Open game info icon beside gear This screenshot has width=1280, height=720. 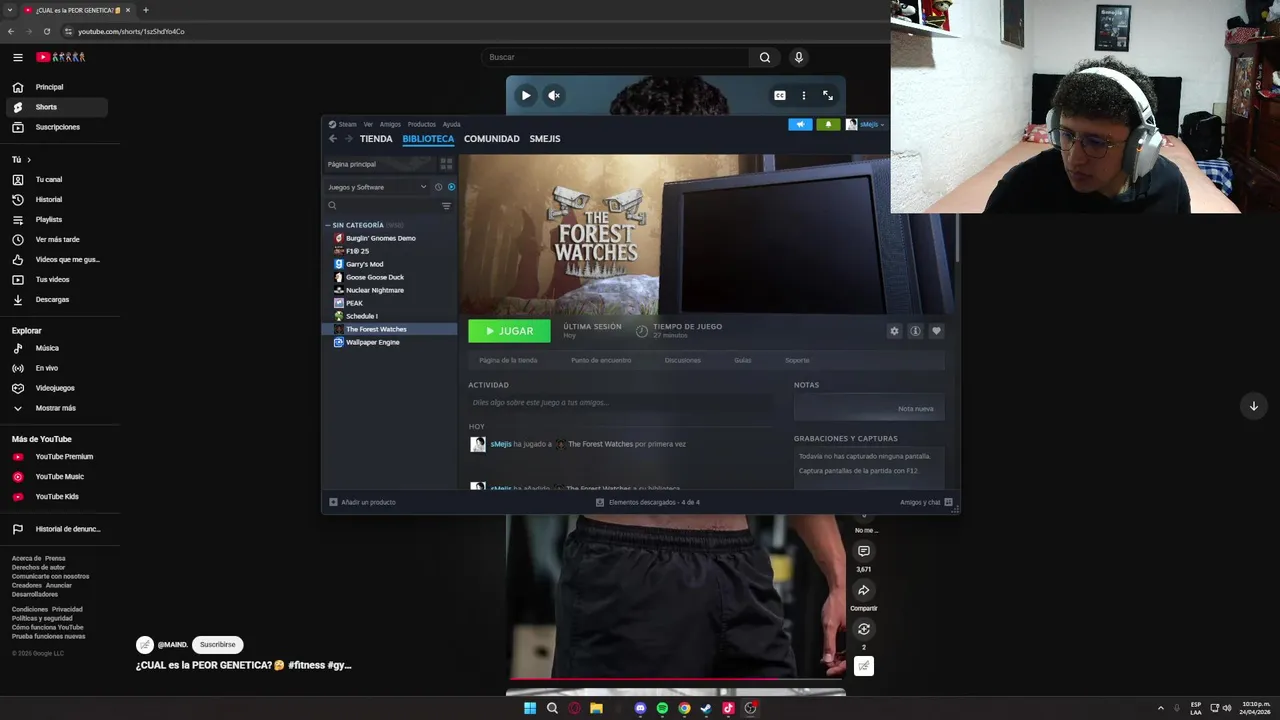pyautogui.click(x=915, y=331)
